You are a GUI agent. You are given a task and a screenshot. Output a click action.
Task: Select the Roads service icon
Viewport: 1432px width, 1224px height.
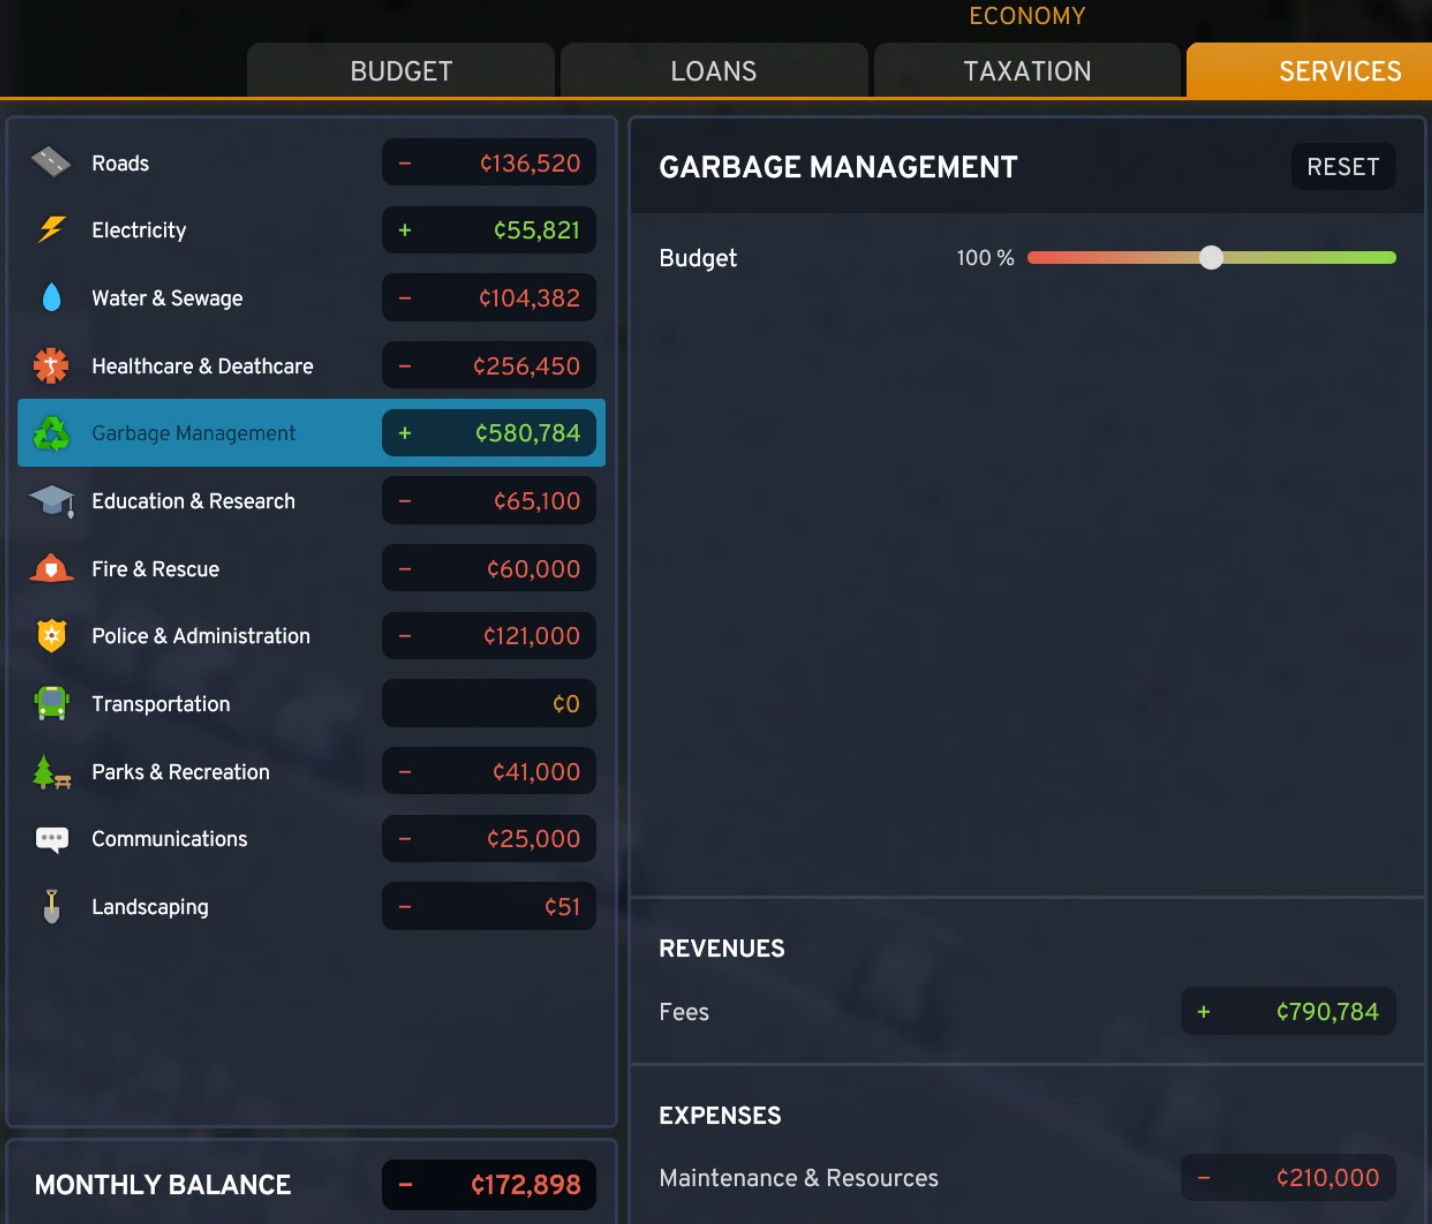tap(51, 162)
